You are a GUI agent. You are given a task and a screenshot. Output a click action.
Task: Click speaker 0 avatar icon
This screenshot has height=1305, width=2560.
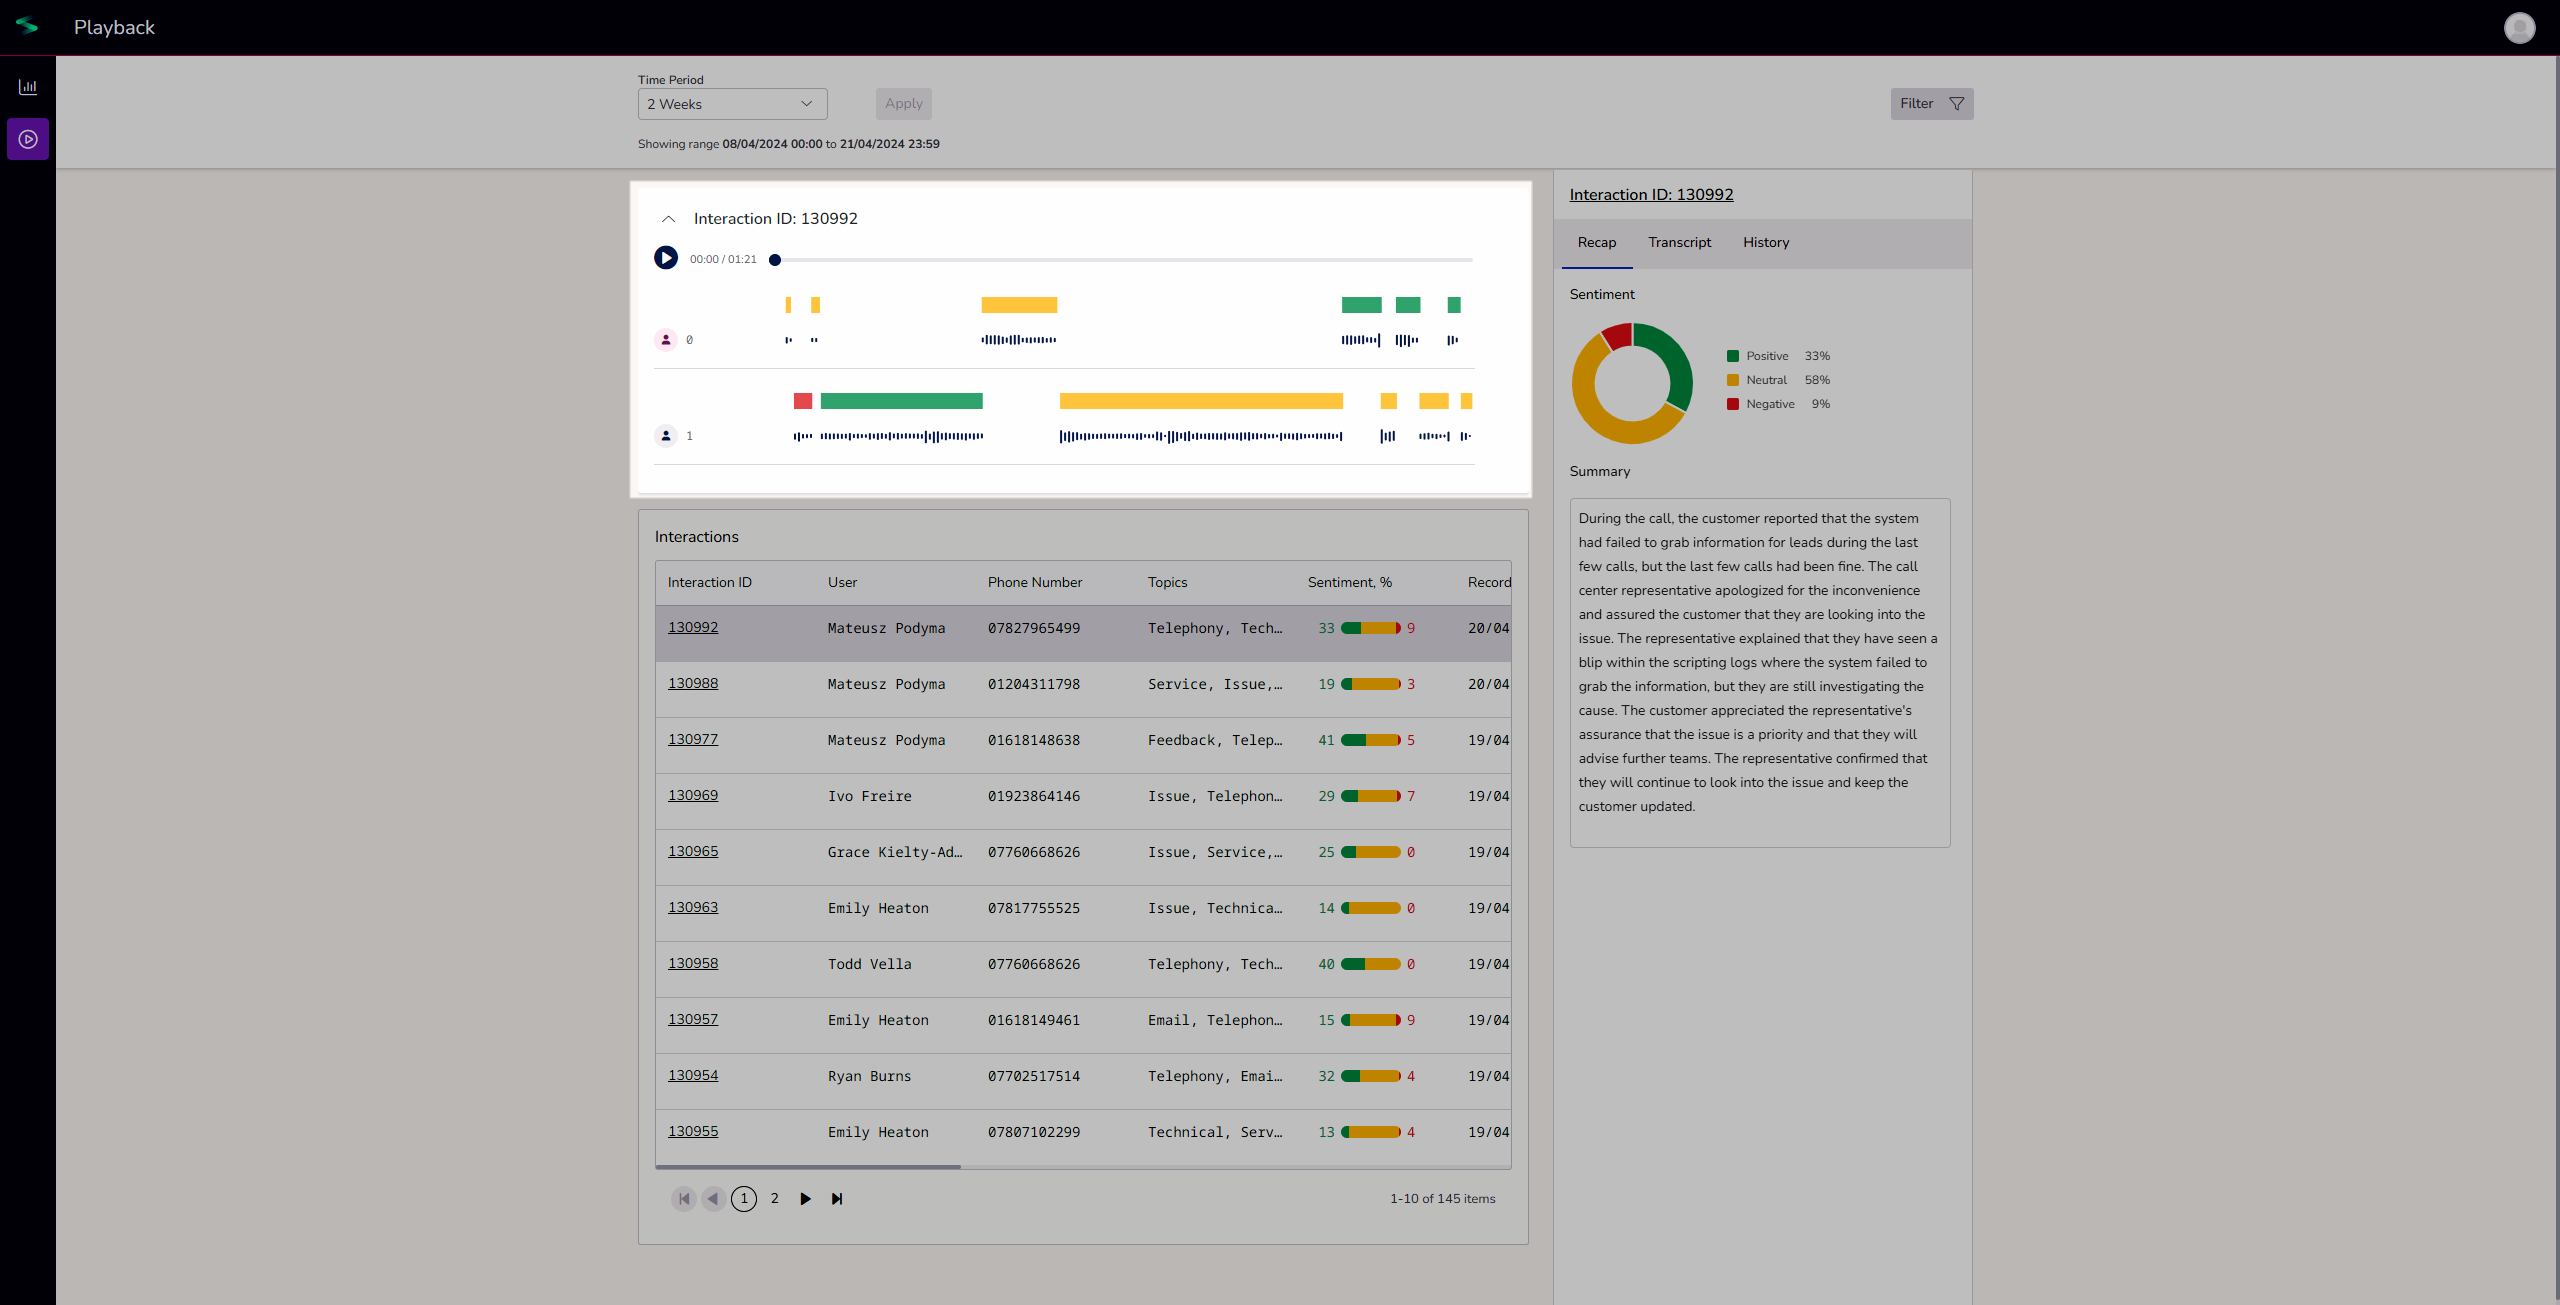coord(666,340)
